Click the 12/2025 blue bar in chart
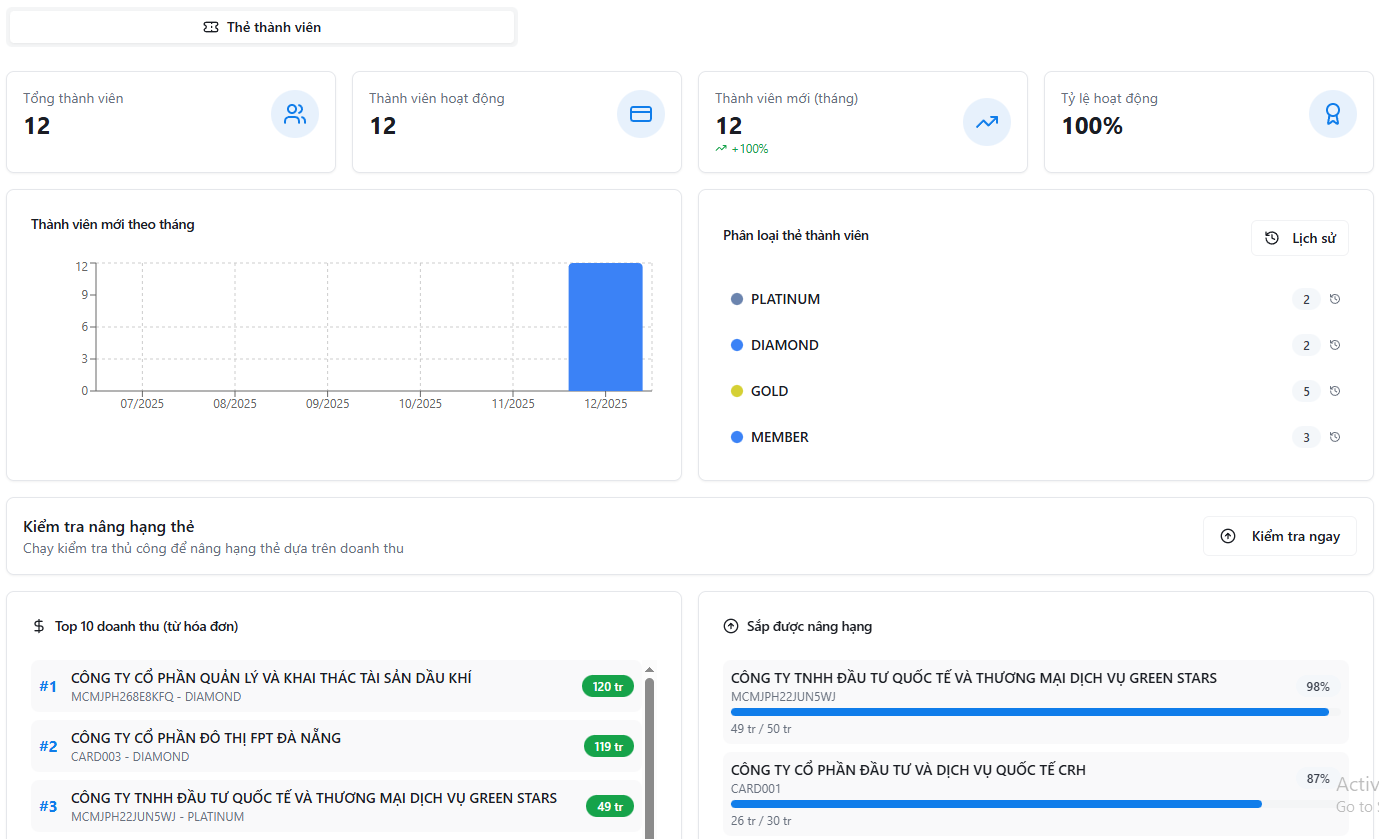1379x839 pixels. pos(605,327)
